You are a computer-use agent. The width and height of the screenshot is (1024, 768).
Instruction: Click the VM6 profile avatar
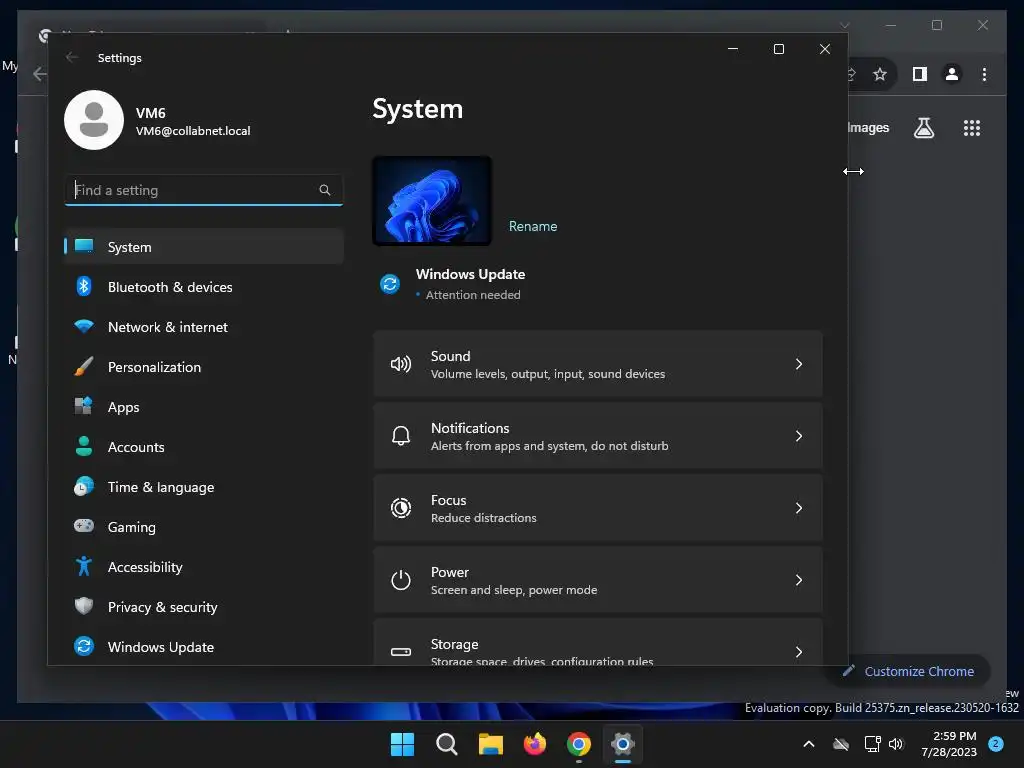pyautogui.click(x=94, y=120)
